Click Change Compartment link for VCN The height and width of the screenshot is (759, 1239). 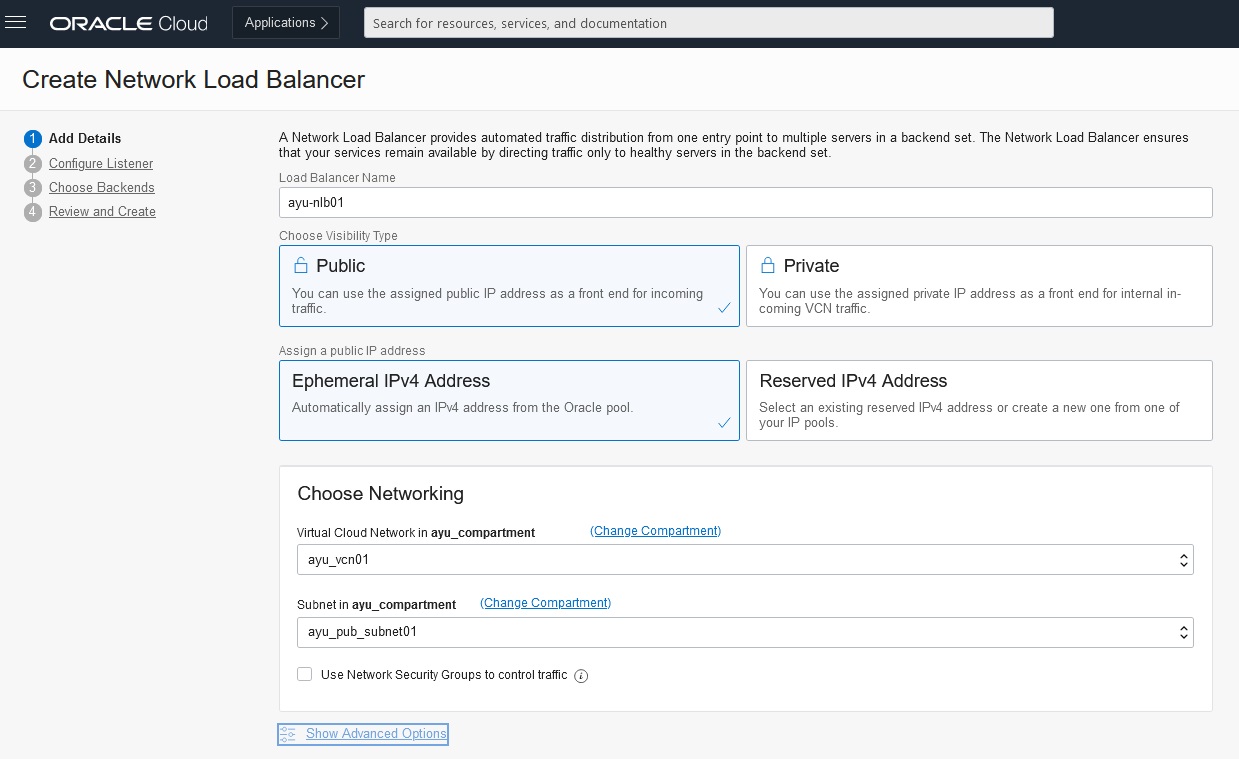(x=655, y=531)
